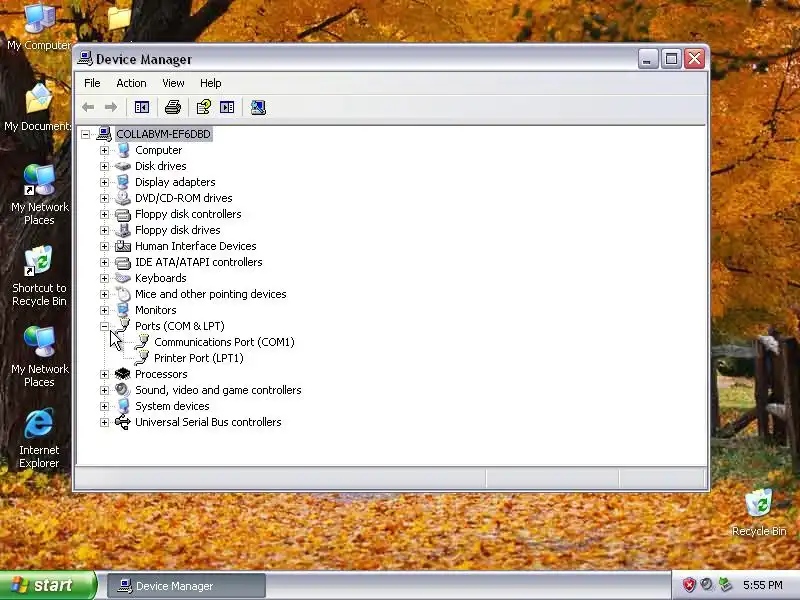The image size is (800, 600).
Task: Expand the Processors category
Action: click(104, 374)
